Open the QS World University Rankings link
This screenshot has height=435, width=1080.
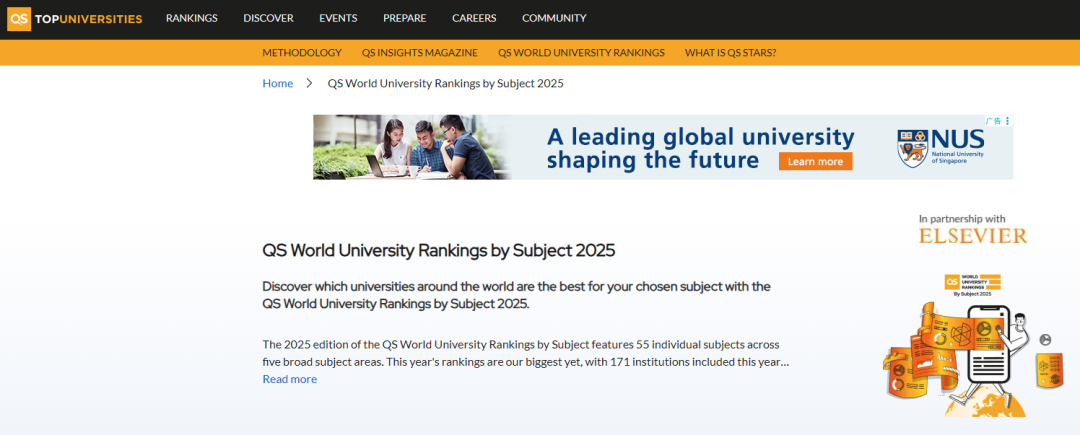[581, 53]
